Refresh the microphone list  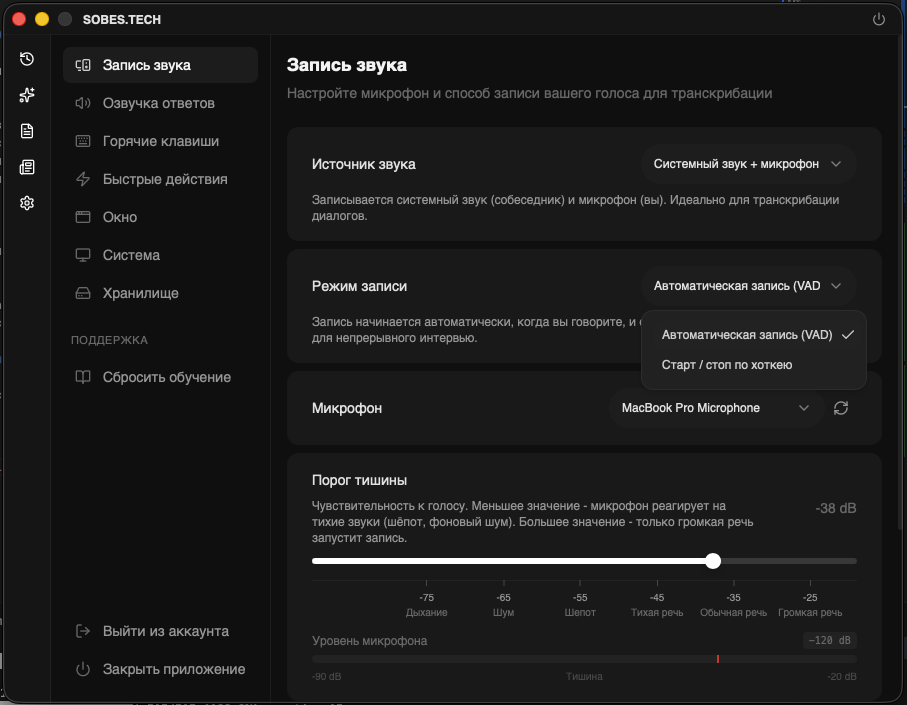(x=840, y=408)
